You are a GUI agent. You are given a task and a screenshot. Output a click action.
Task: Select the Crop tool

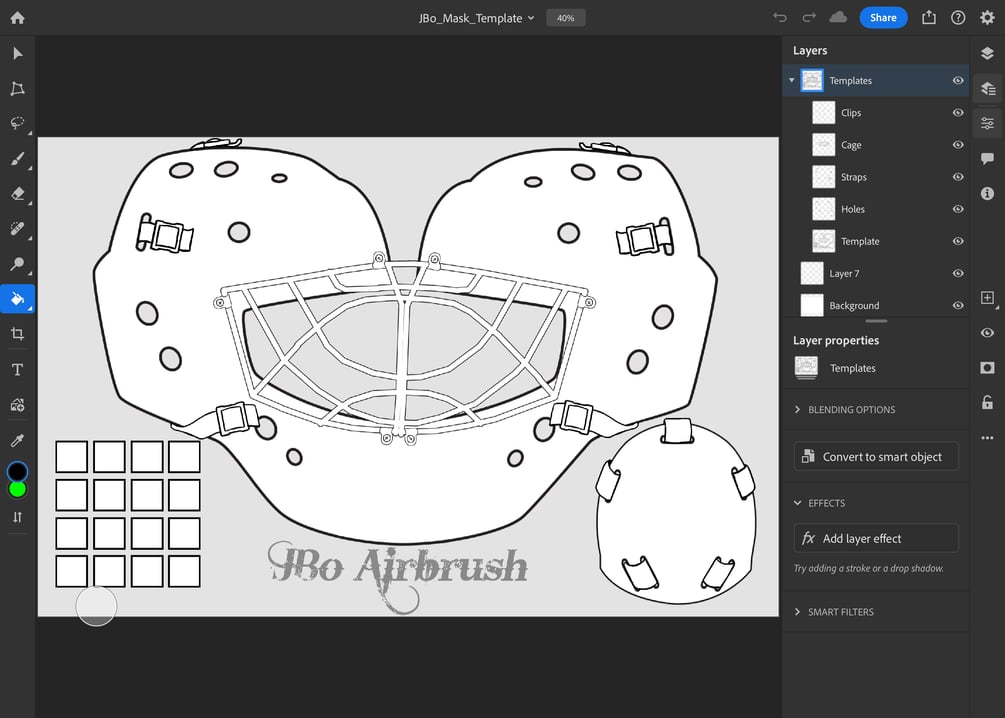pyautogui.click(x=17, y=334)
